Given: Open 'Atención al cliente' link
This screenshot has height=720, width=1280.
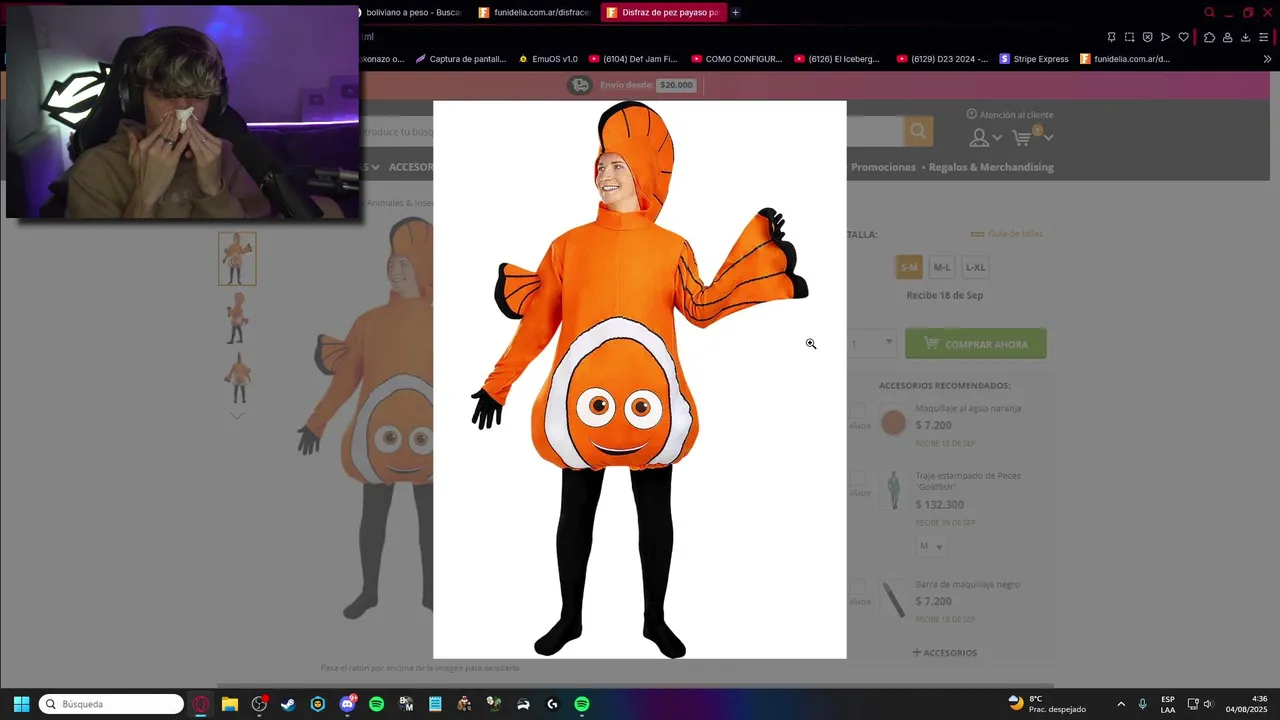Looking at the screenshot, I should pyautogui.click(x=1010, y=114).
